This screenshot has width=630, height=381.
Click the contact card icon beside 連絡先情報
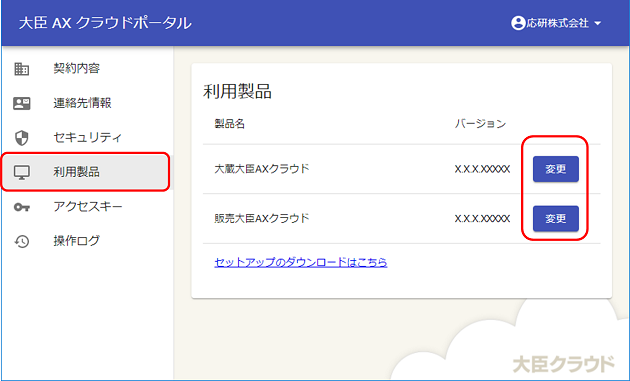click(22, 103)
